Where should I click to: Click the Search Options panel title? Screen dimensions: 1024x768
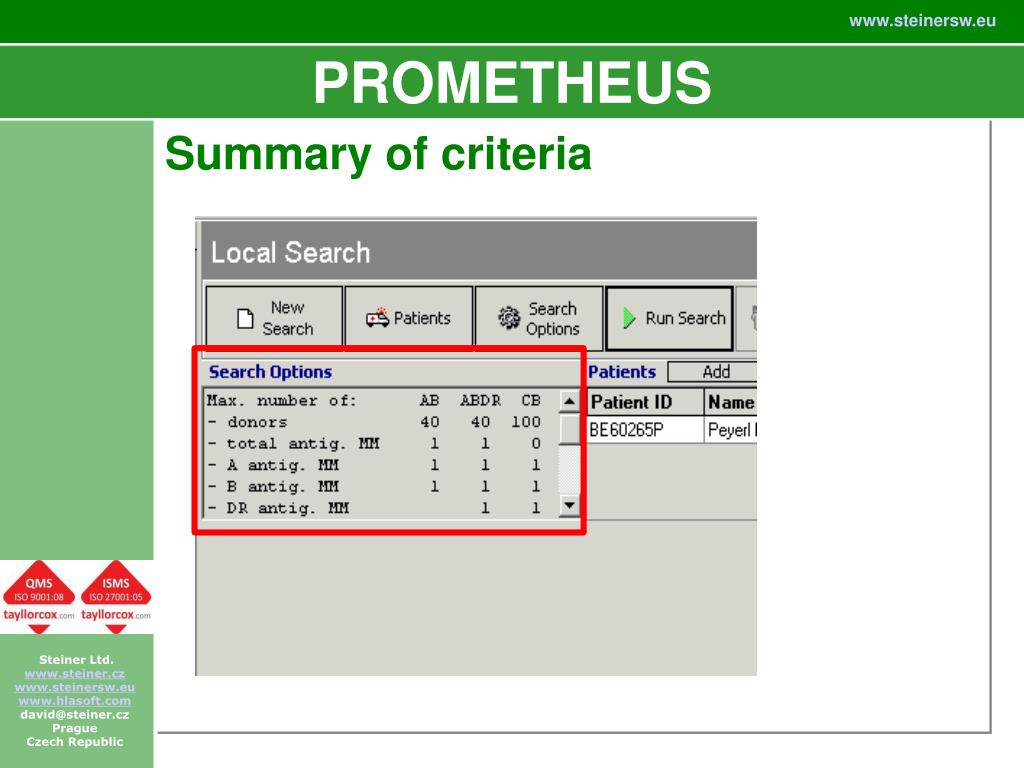click(x=270, y=372)
